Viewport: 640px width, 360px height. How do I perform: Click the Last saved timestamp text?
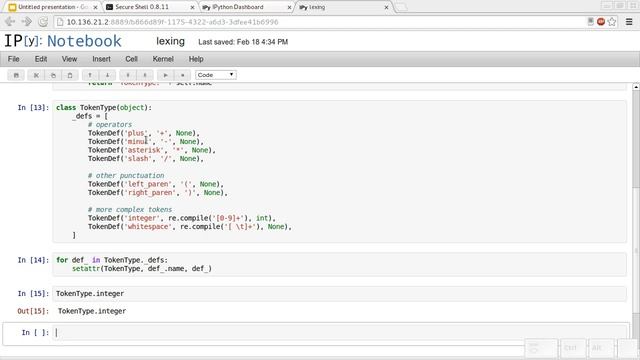tap(243, 42)
